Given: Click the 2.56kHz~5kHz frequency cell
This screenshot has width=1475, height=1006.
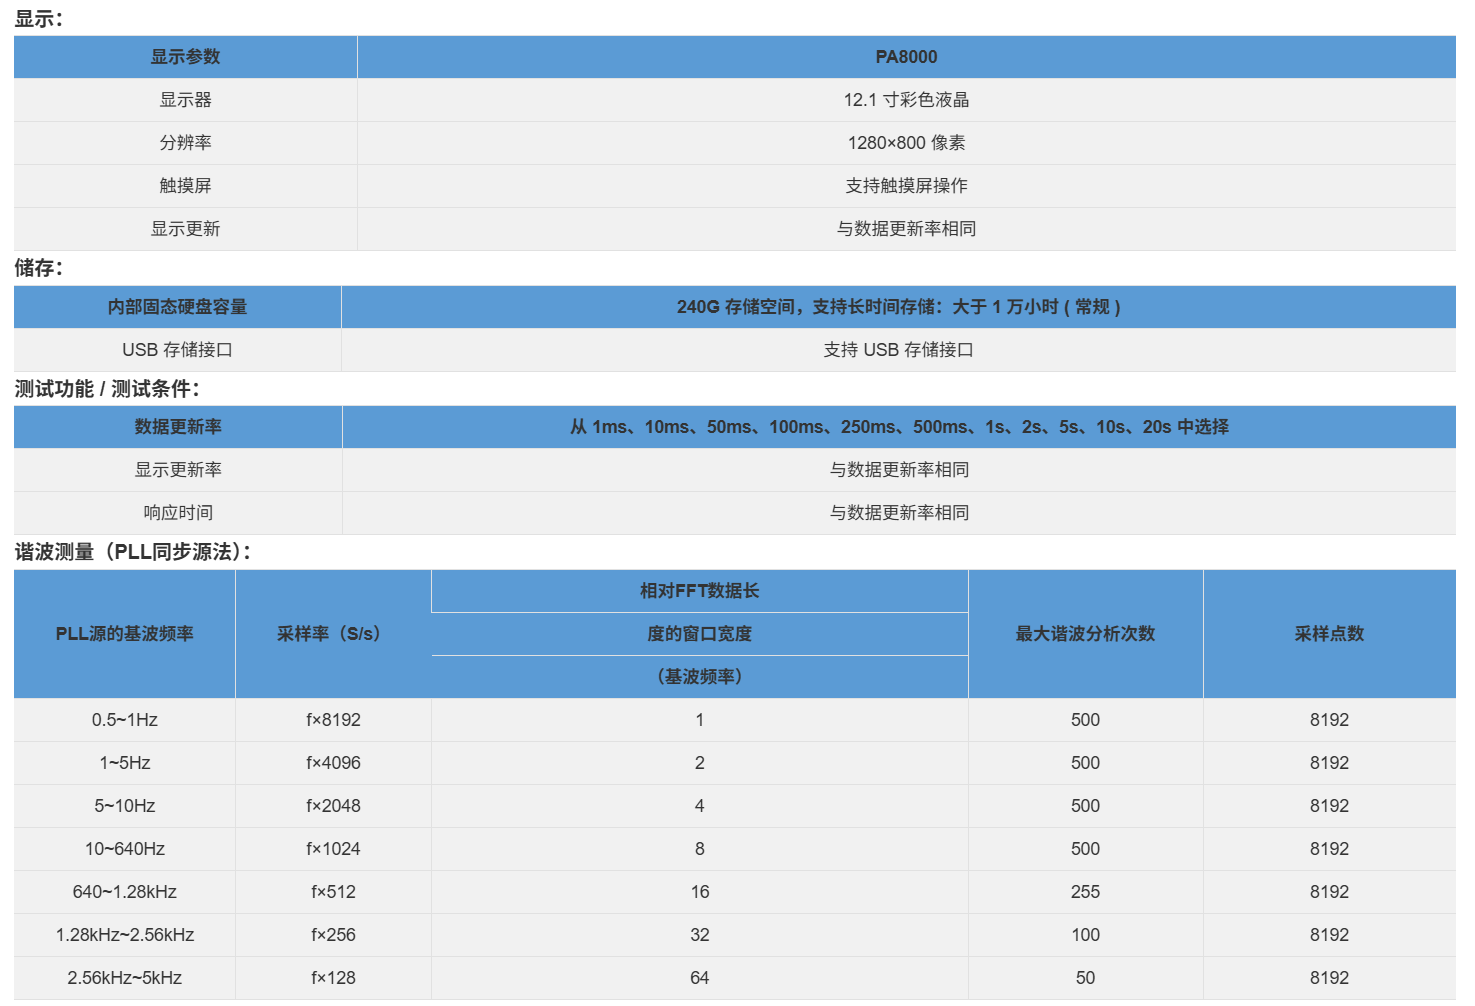Looking at the screenshot, I should click(124, 978).
